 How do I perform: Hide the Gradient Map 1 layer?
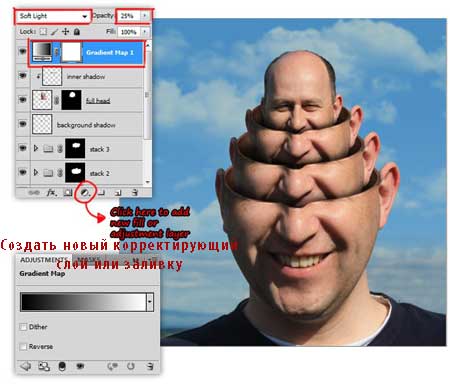click(x=23, y=52)
